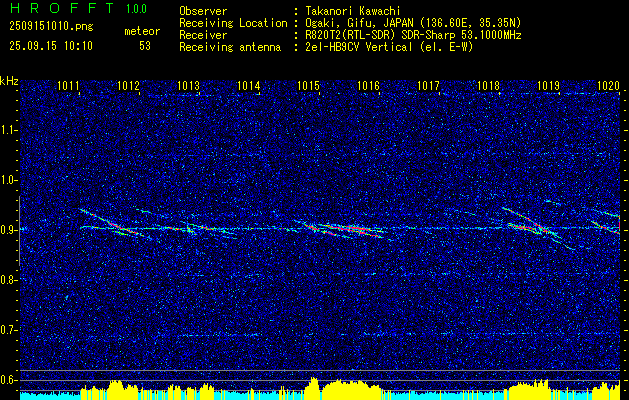Click the Receiver label
Image resolution: width=629 pixels, height=400 pixels.
pyautogui.click(x=203, y=35)
